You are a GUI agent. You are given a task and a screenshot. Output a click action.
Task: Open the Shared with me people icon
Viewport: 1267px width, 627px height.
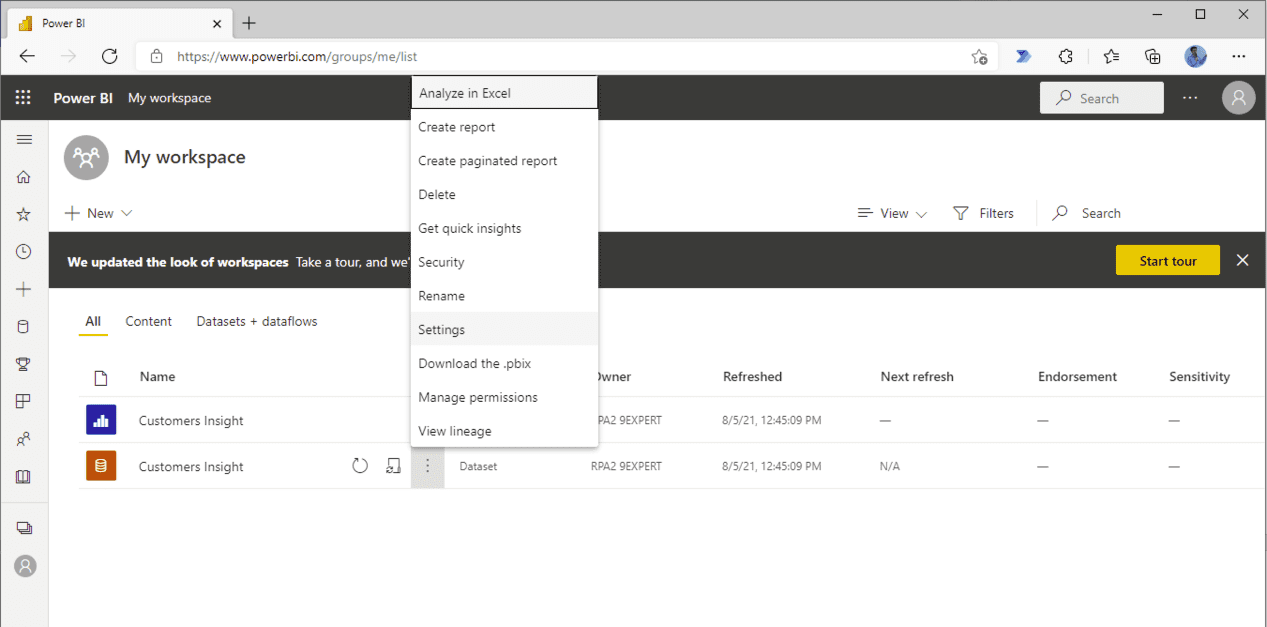pos(25,438)
